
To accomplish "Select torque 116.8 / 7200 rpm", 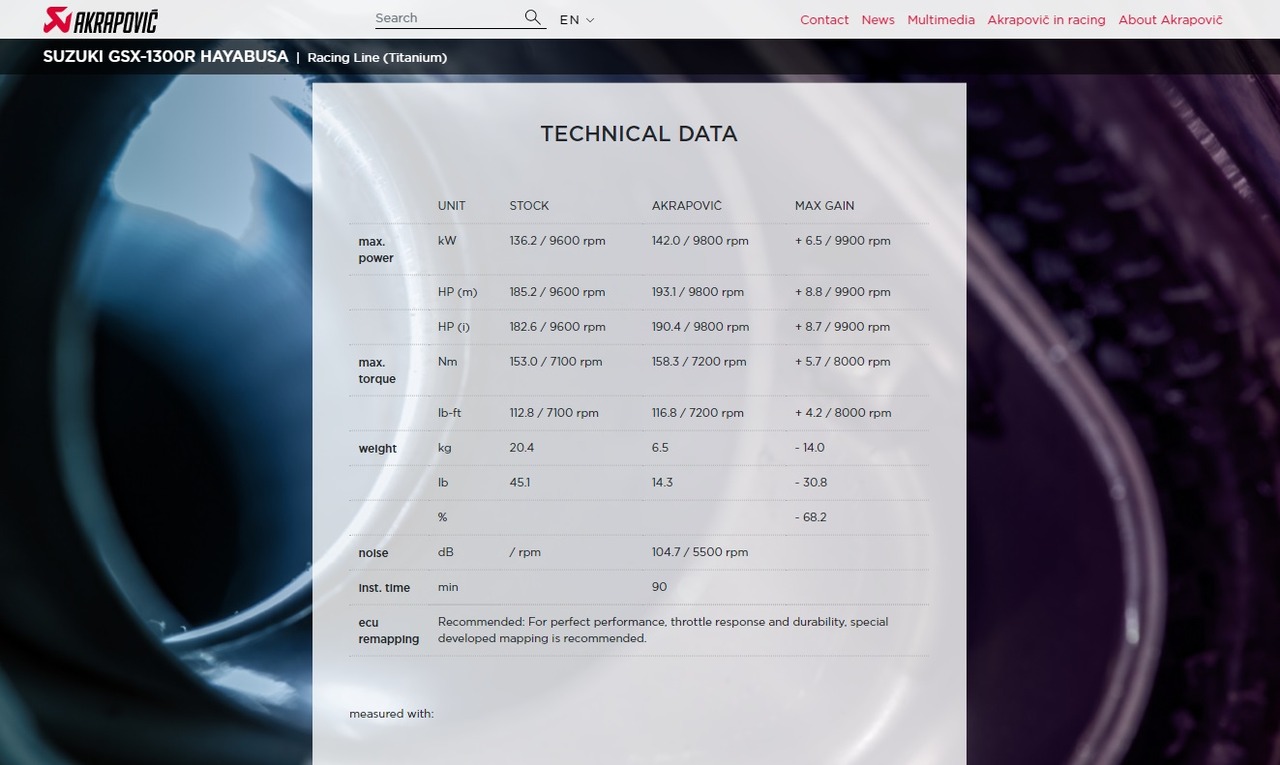I will (x=698, y=413).
